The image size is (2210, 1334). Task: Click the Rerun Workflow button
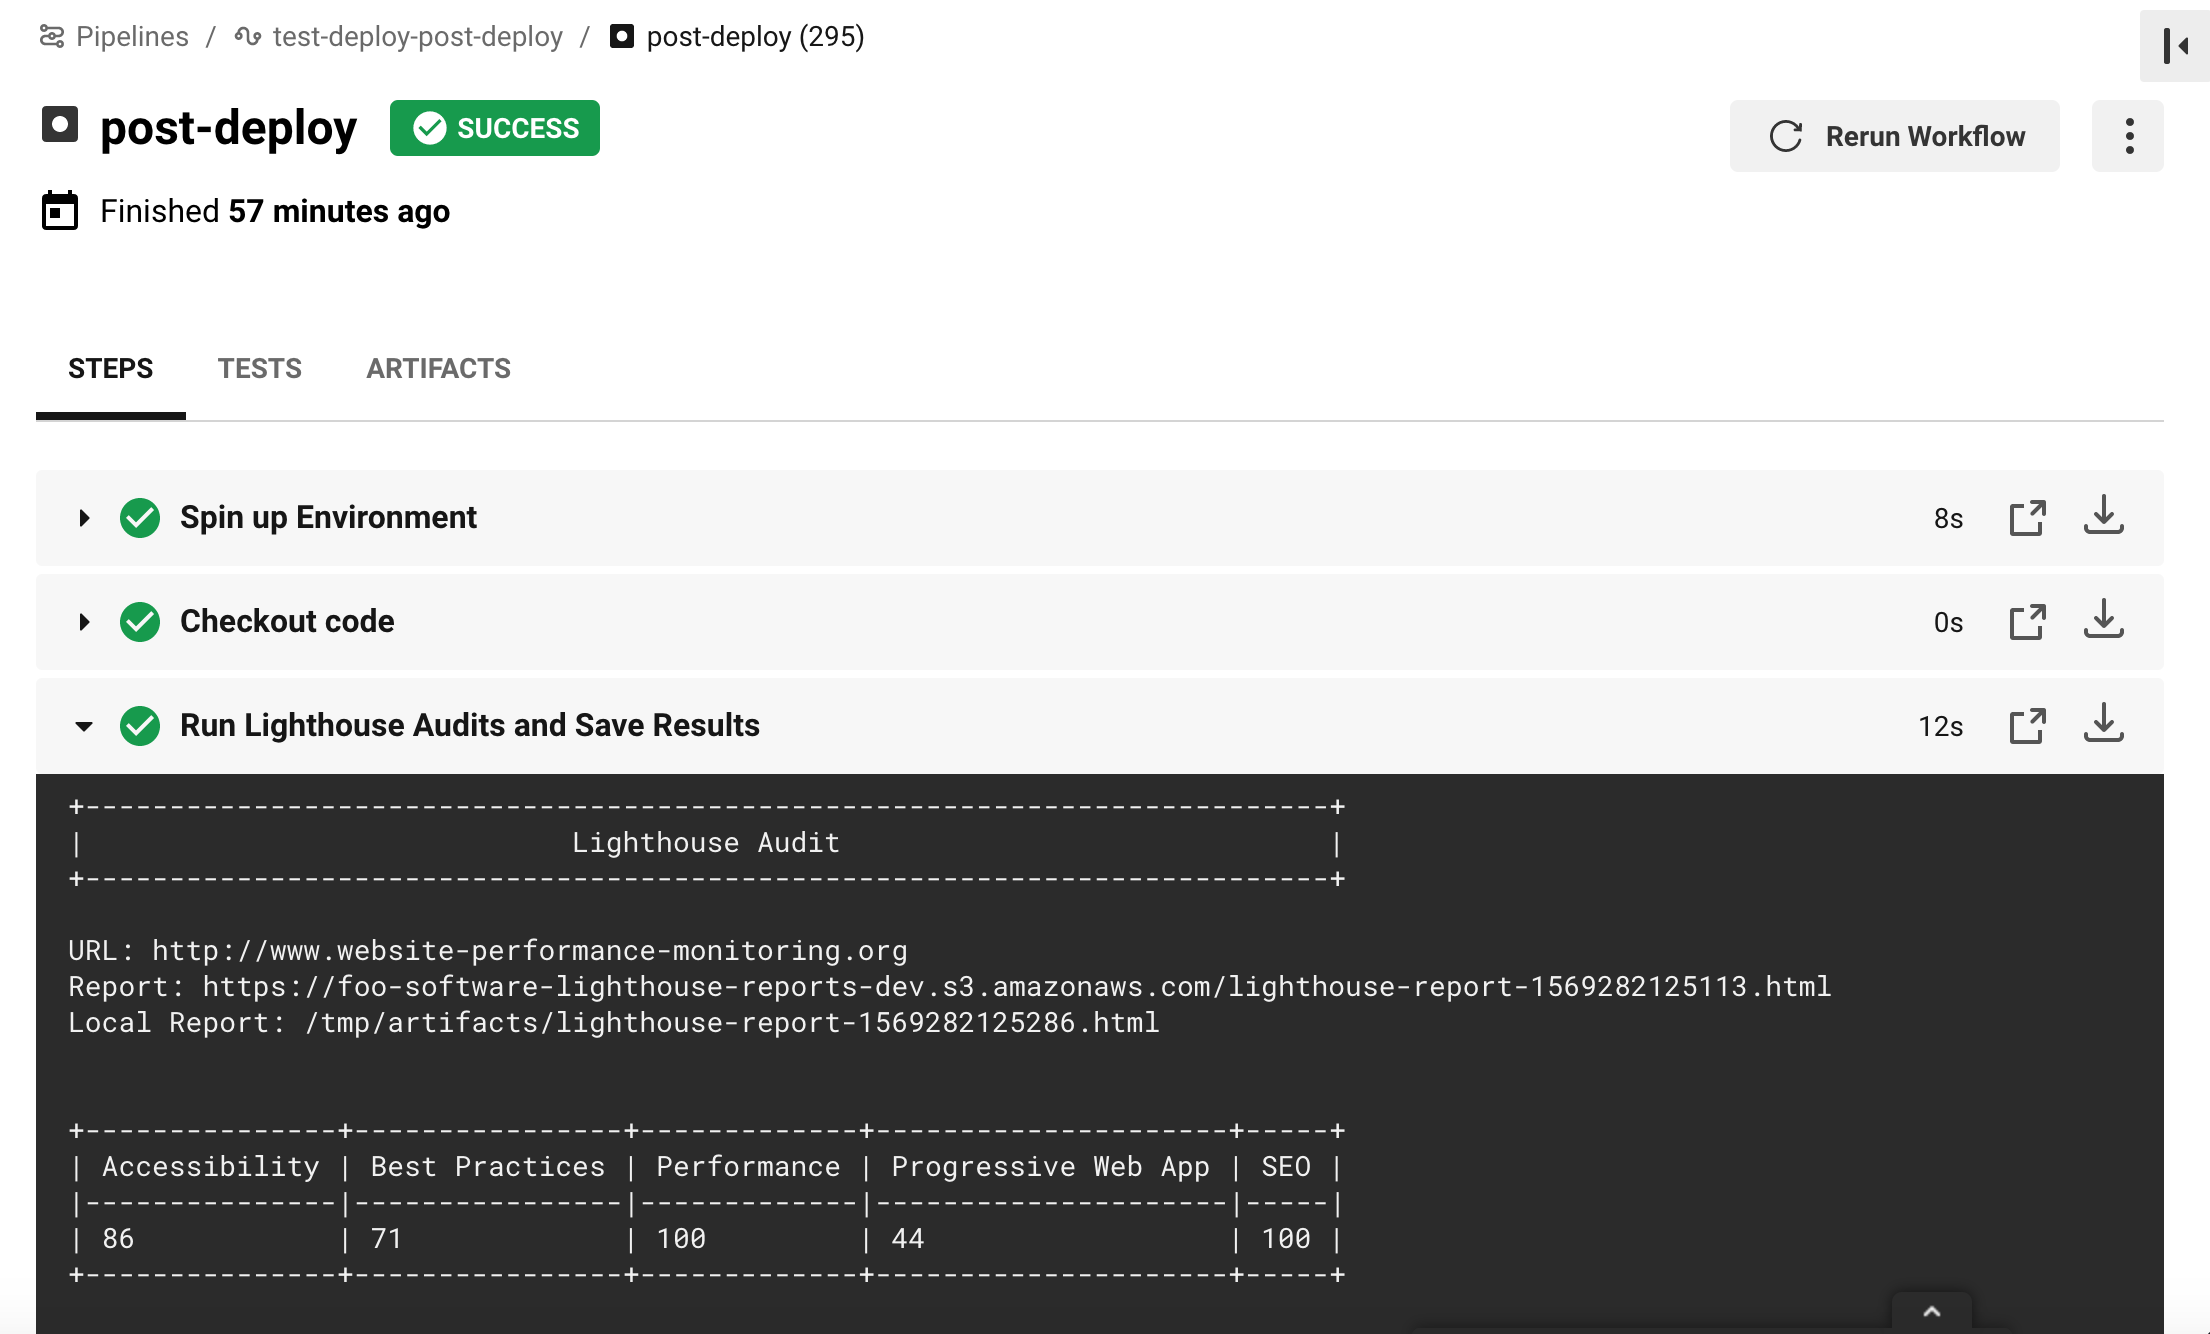point(1894,136)
